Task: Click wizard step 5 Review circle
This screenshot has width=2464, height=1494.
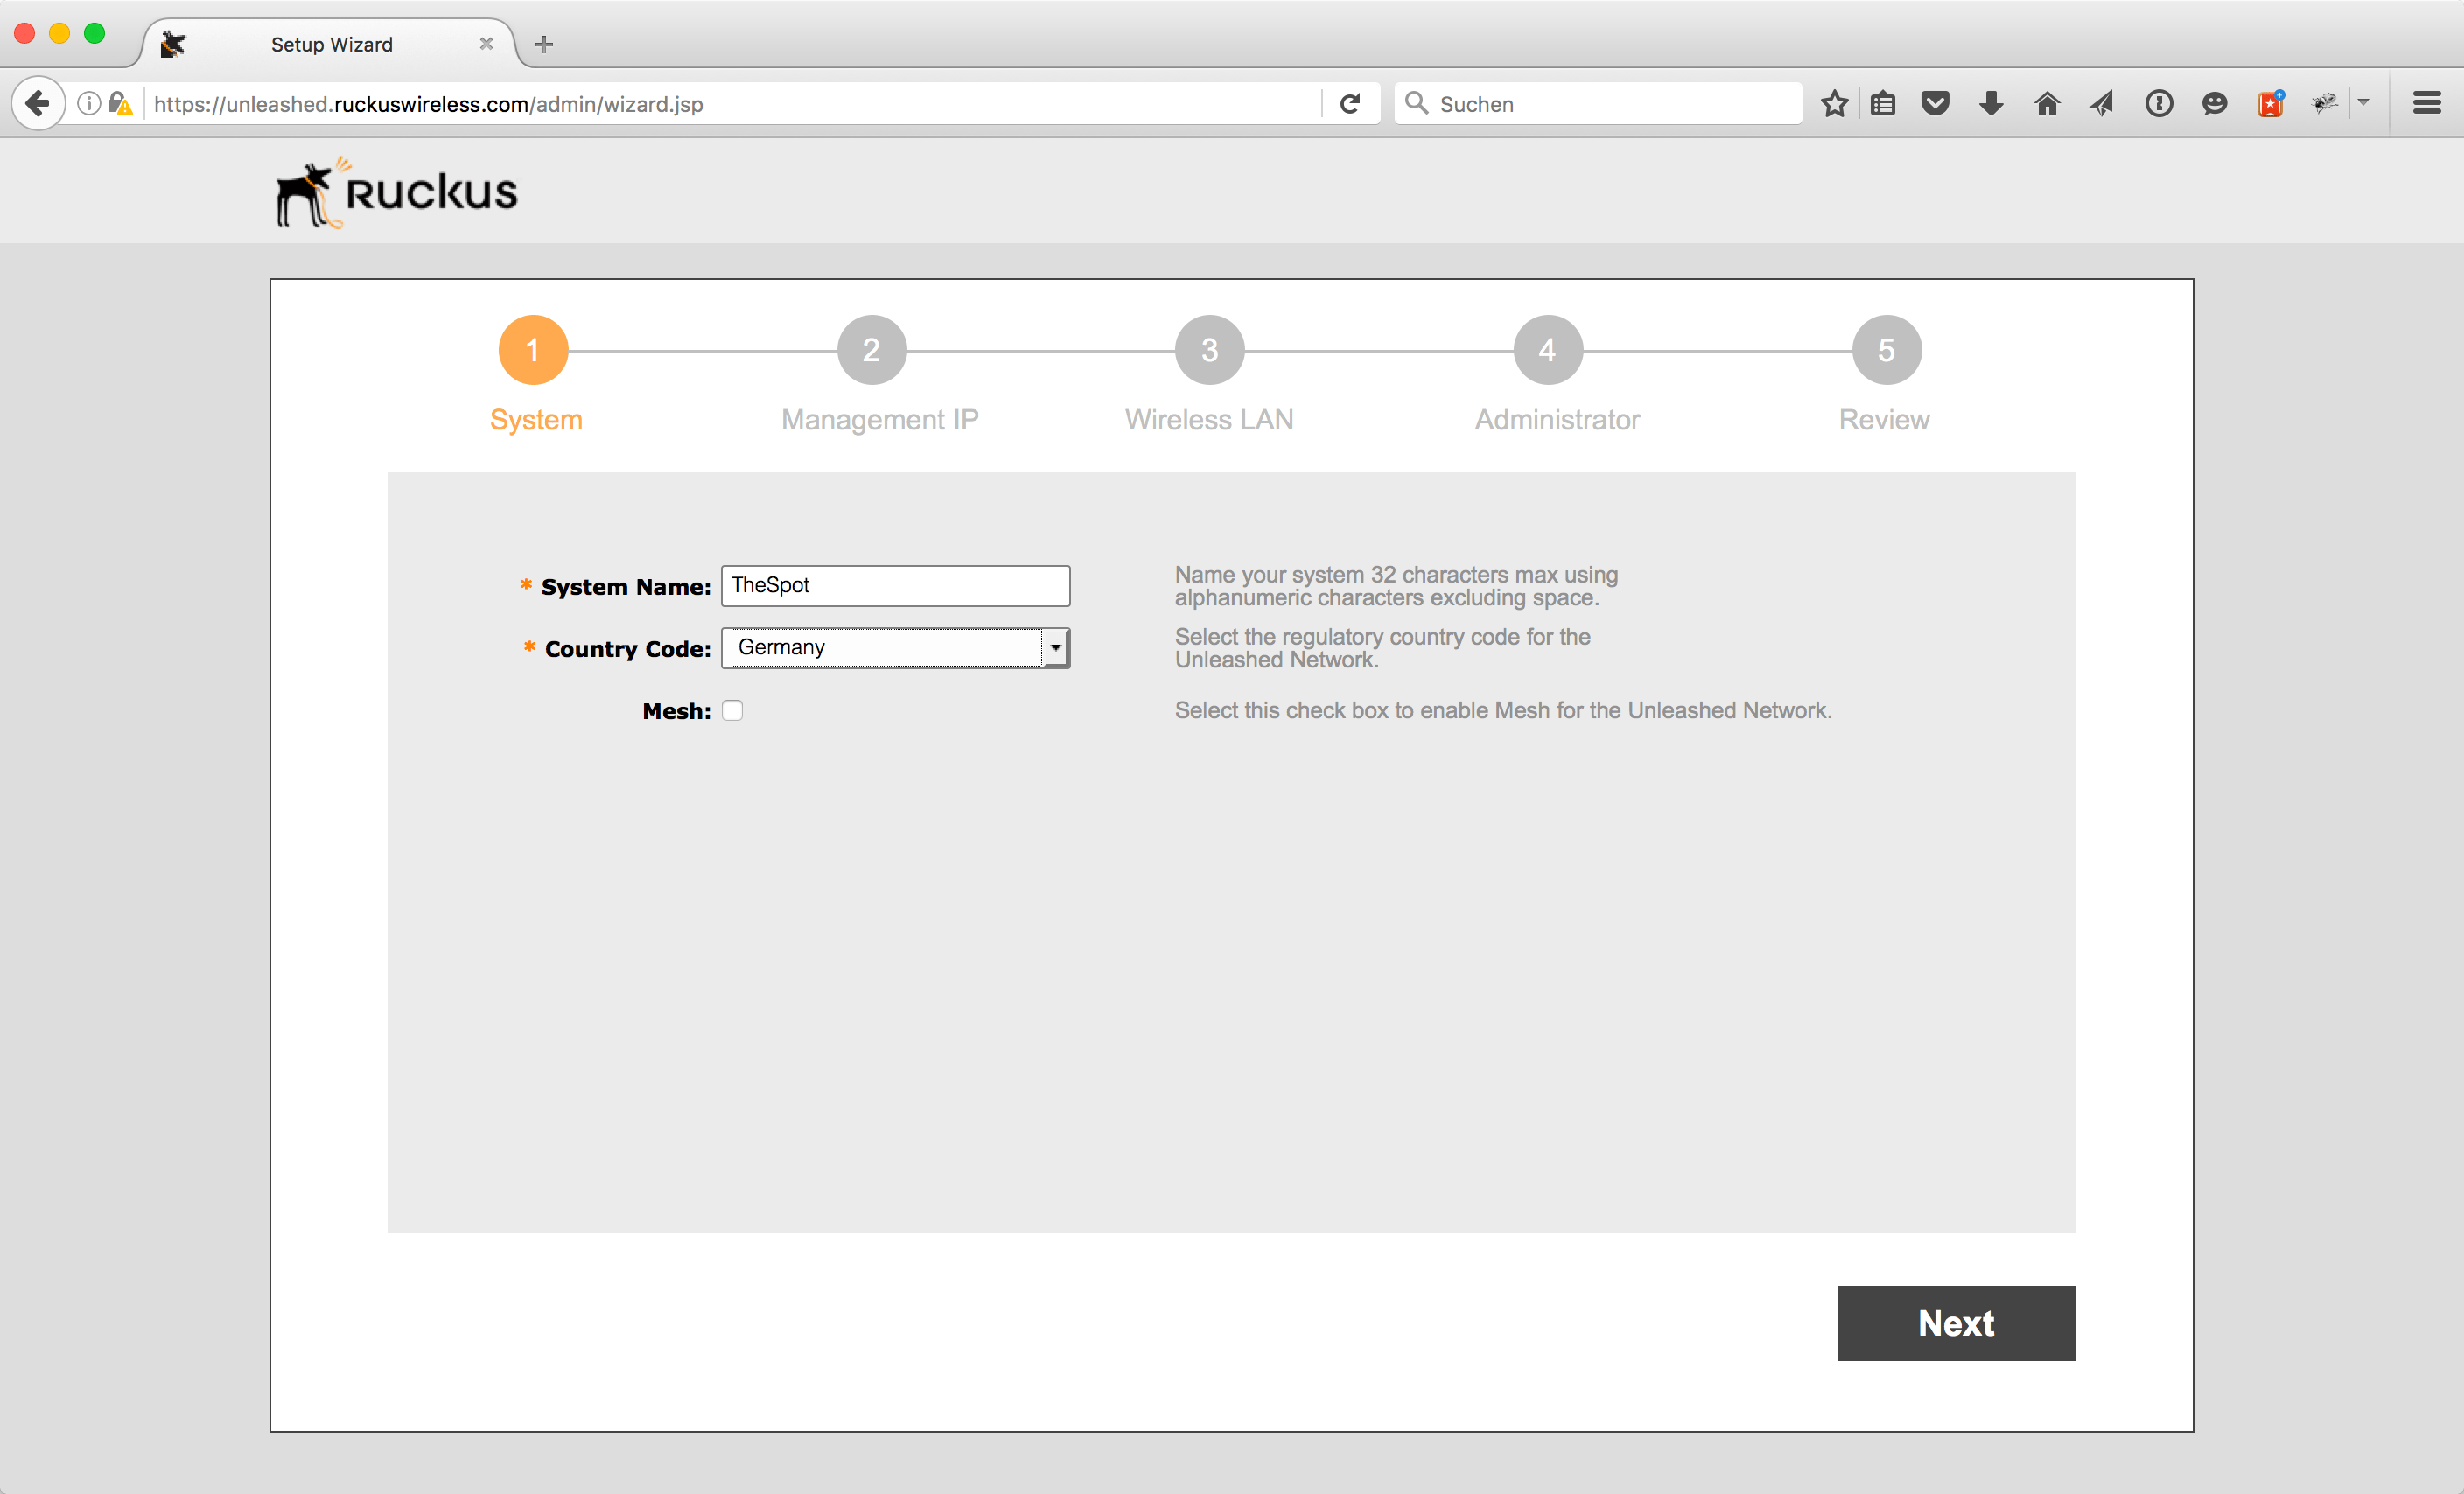Action: (1886, 350)
